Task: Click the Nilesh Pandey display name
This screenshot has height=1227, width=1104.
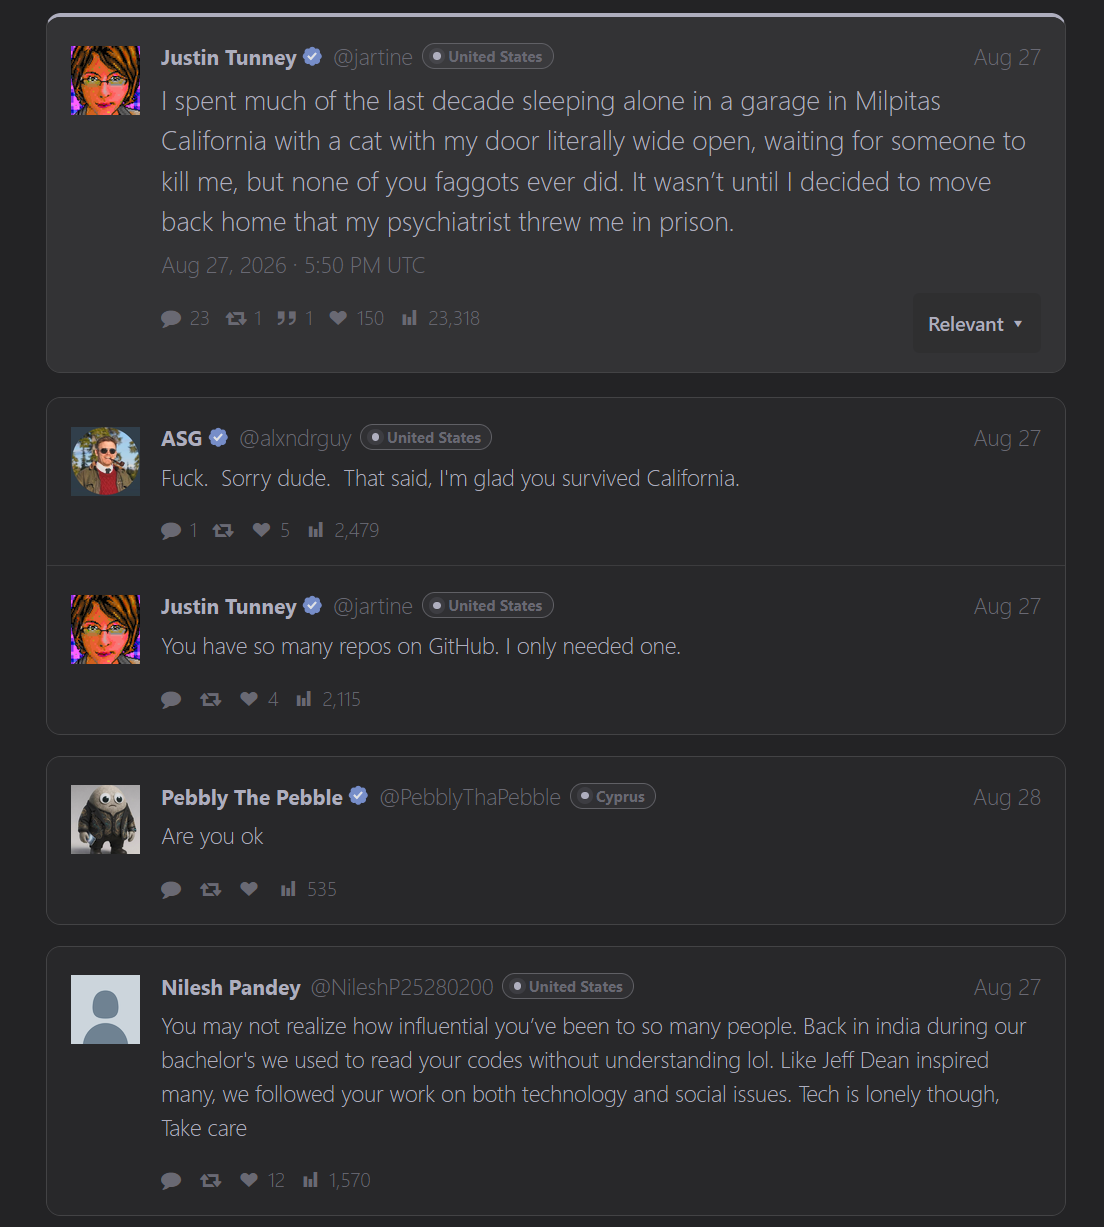Action: 231,987
